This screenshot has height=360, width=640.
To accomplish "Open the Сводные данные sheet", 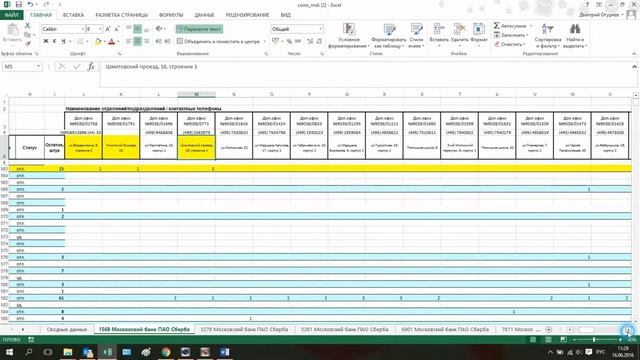I will coord(67,329).
